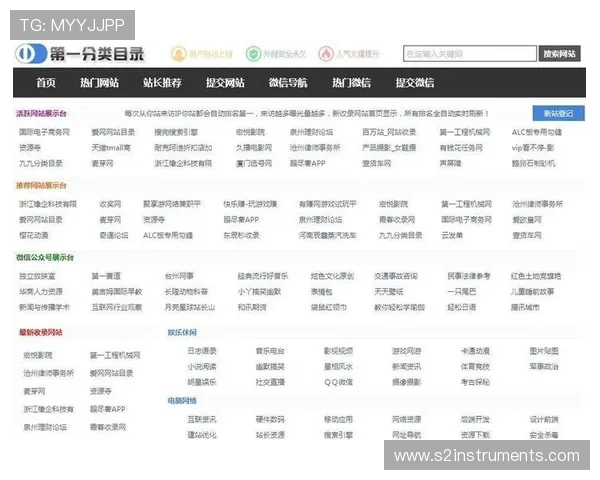600x480 pixels.
Task: Open the 卡通动漫 category link
Action: (x=475, y=351)
